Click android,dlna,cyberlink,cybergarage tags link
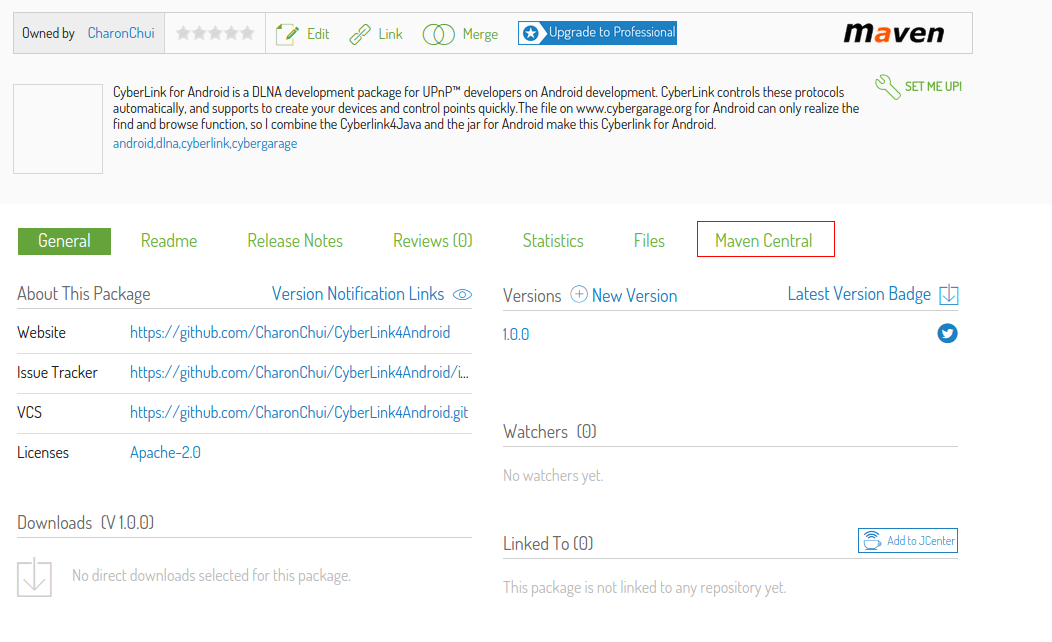Screen dimensions: 1052x642 [205, 144]
